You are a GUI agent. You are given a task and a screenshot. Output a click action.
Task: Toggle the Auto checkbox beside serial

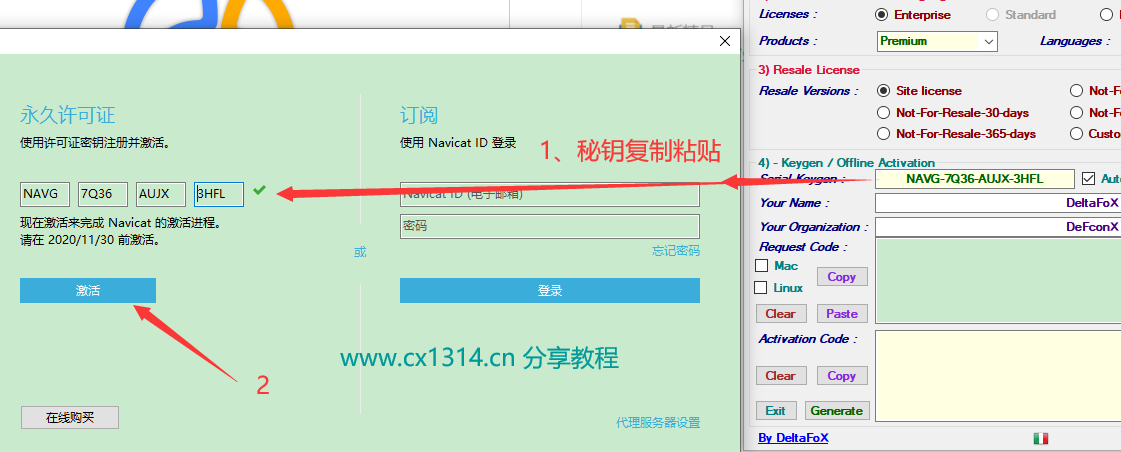[x=1089, y=179]
